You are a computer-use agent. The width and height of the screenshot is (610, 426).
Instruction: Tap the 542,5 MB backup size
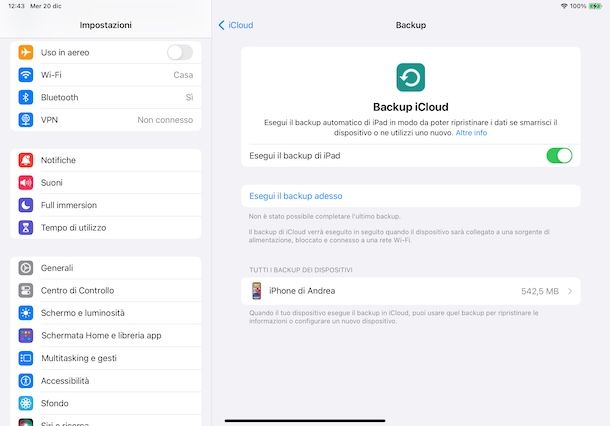540,291
